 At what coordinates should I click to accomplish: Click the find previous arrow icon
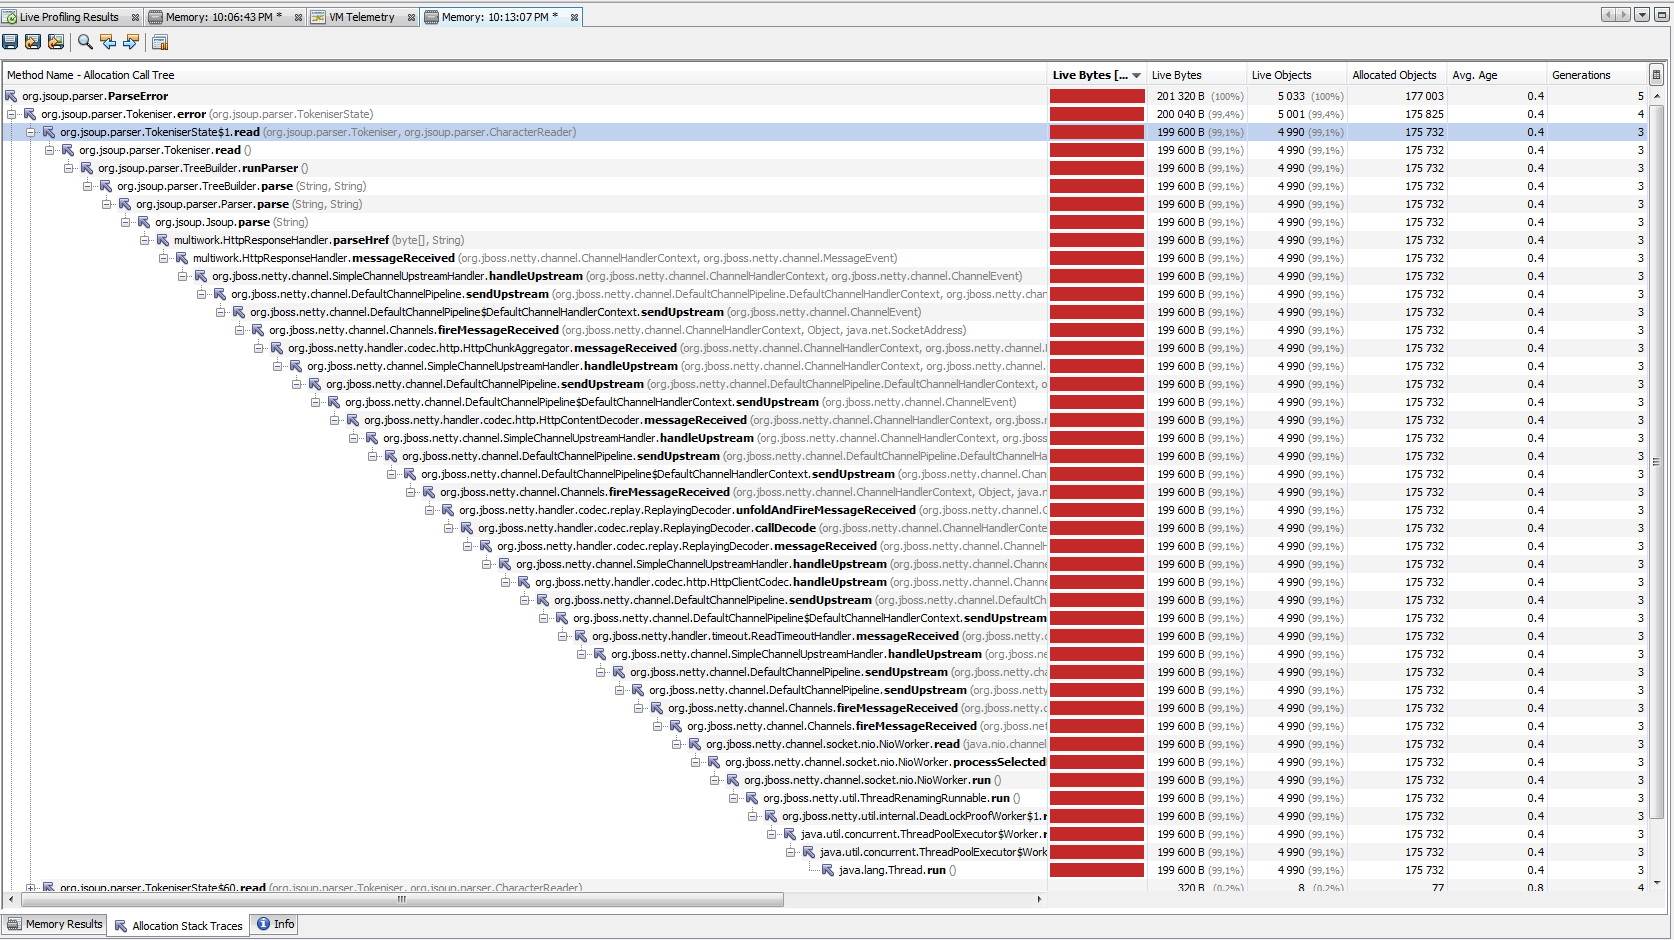click(x=108, y=42)
